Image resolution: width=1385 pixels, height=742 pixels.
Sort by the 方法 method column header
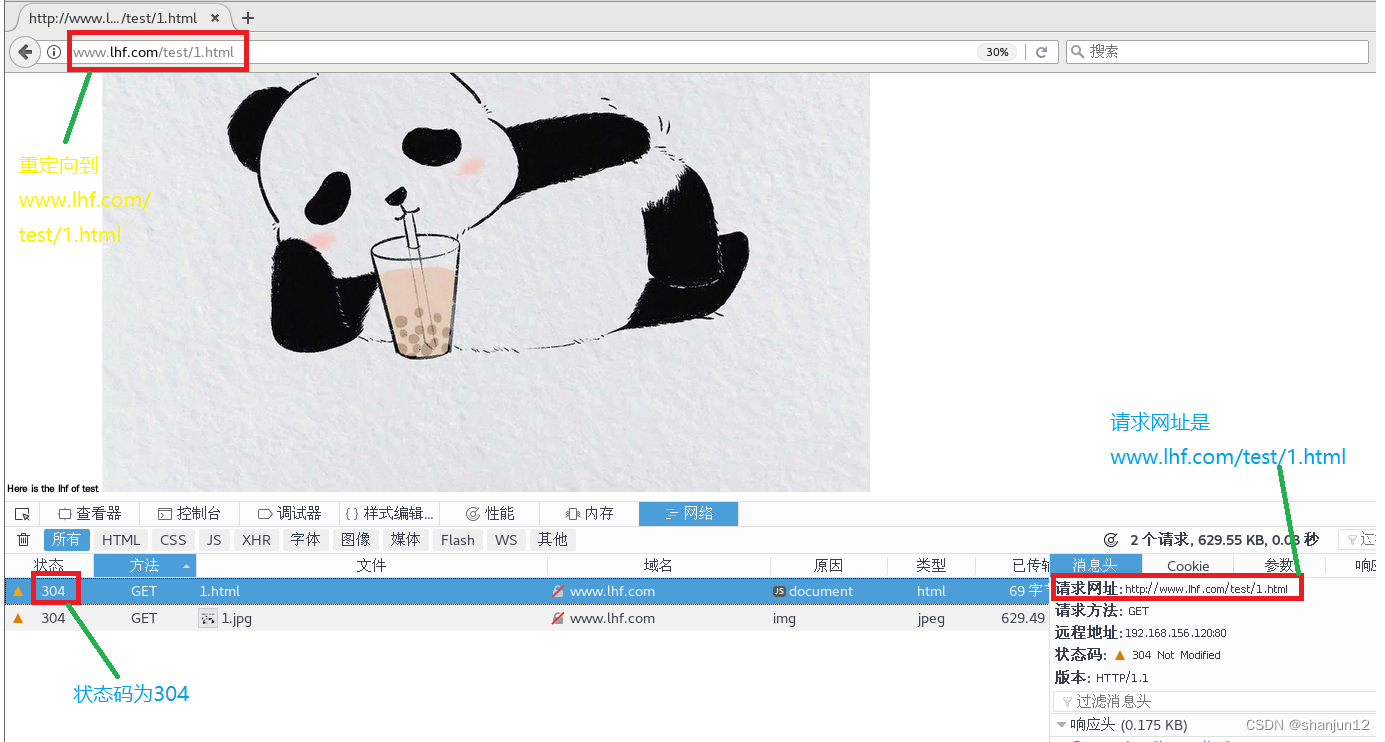[x=145, y=566]
